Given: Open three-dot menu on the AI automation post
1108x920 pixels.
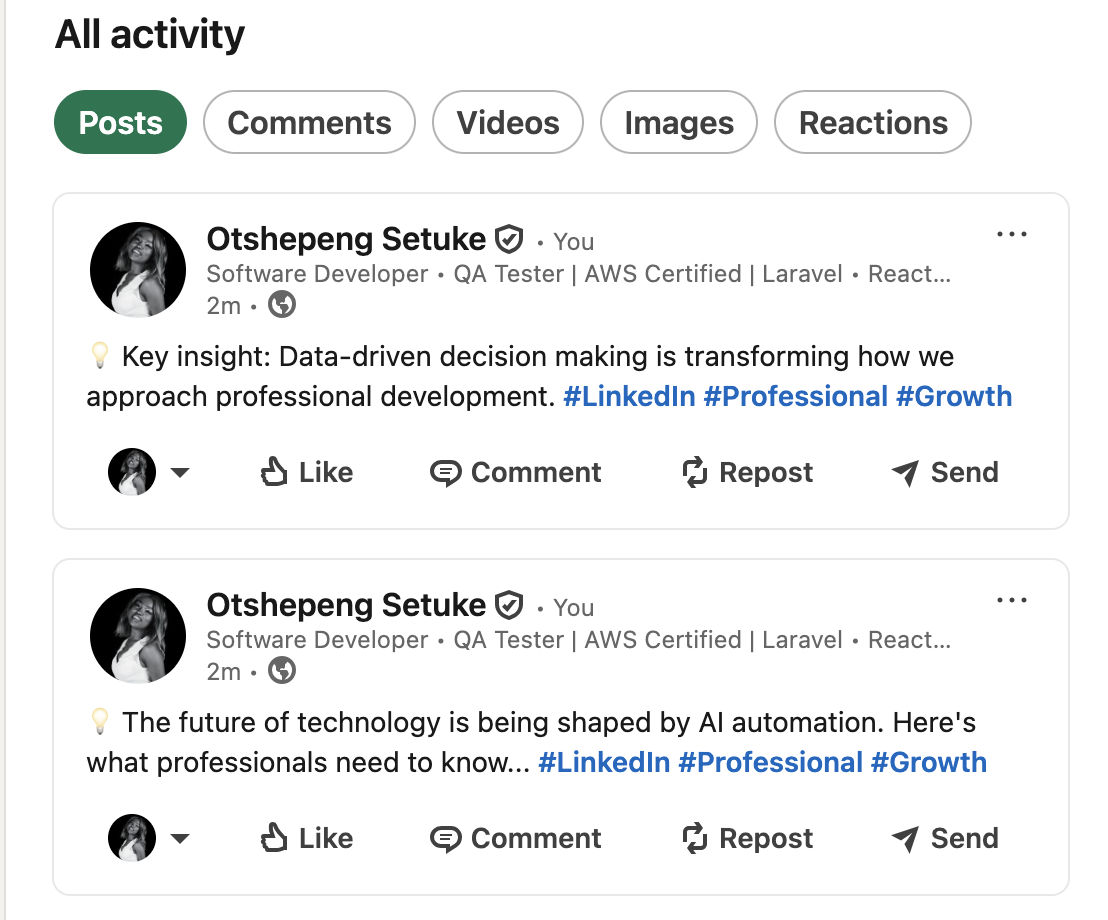Looking at the screenshot, I should coord(1012,601).
